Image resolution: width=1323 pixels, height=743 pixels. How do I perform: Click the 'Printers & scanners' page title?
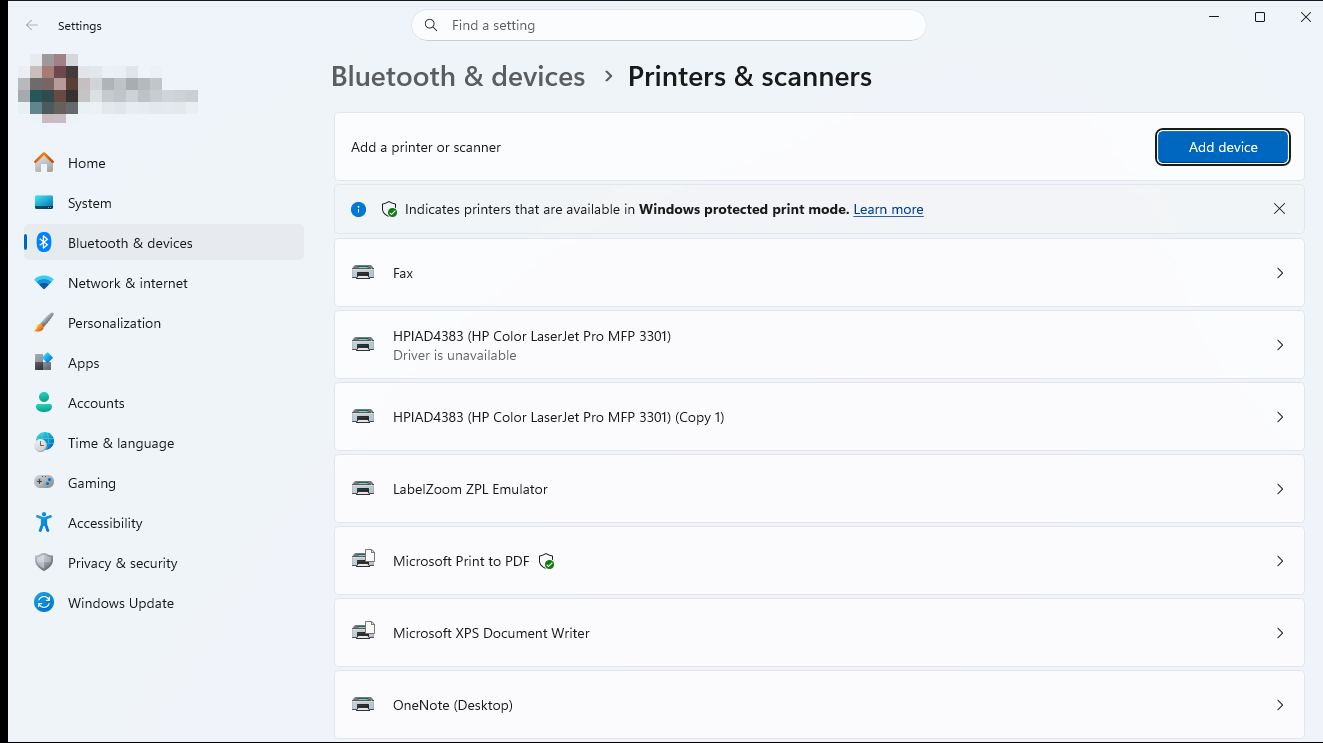click(750, 77)
